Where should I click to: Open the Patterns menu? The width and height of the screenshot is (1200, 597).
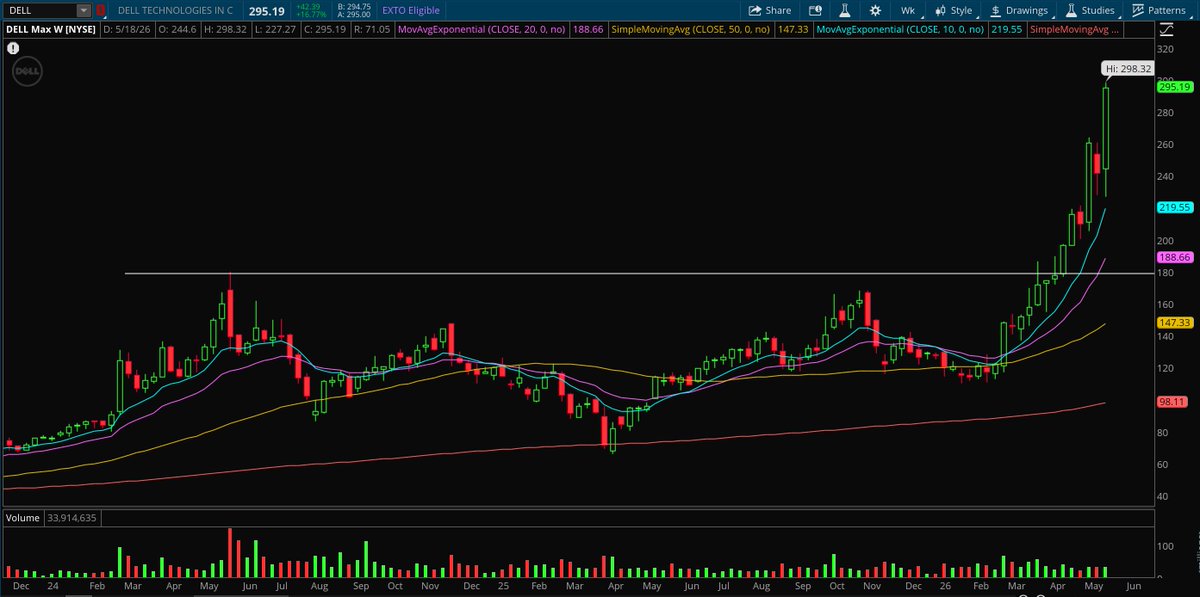coord(1159,10)
